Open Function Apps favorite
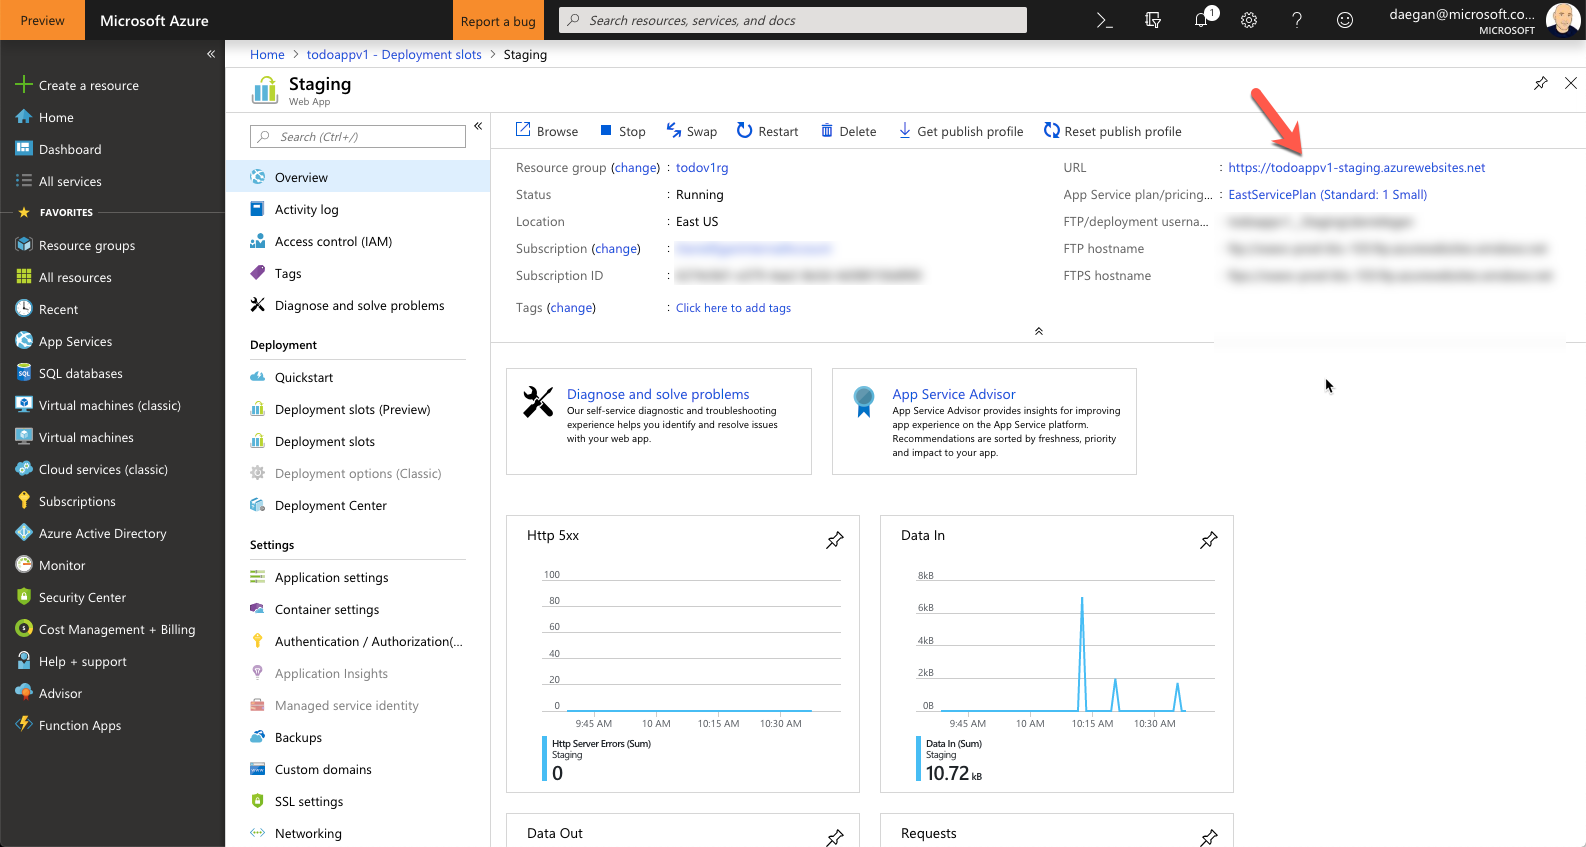1586x847 pixels. click(x=112, y=725)
